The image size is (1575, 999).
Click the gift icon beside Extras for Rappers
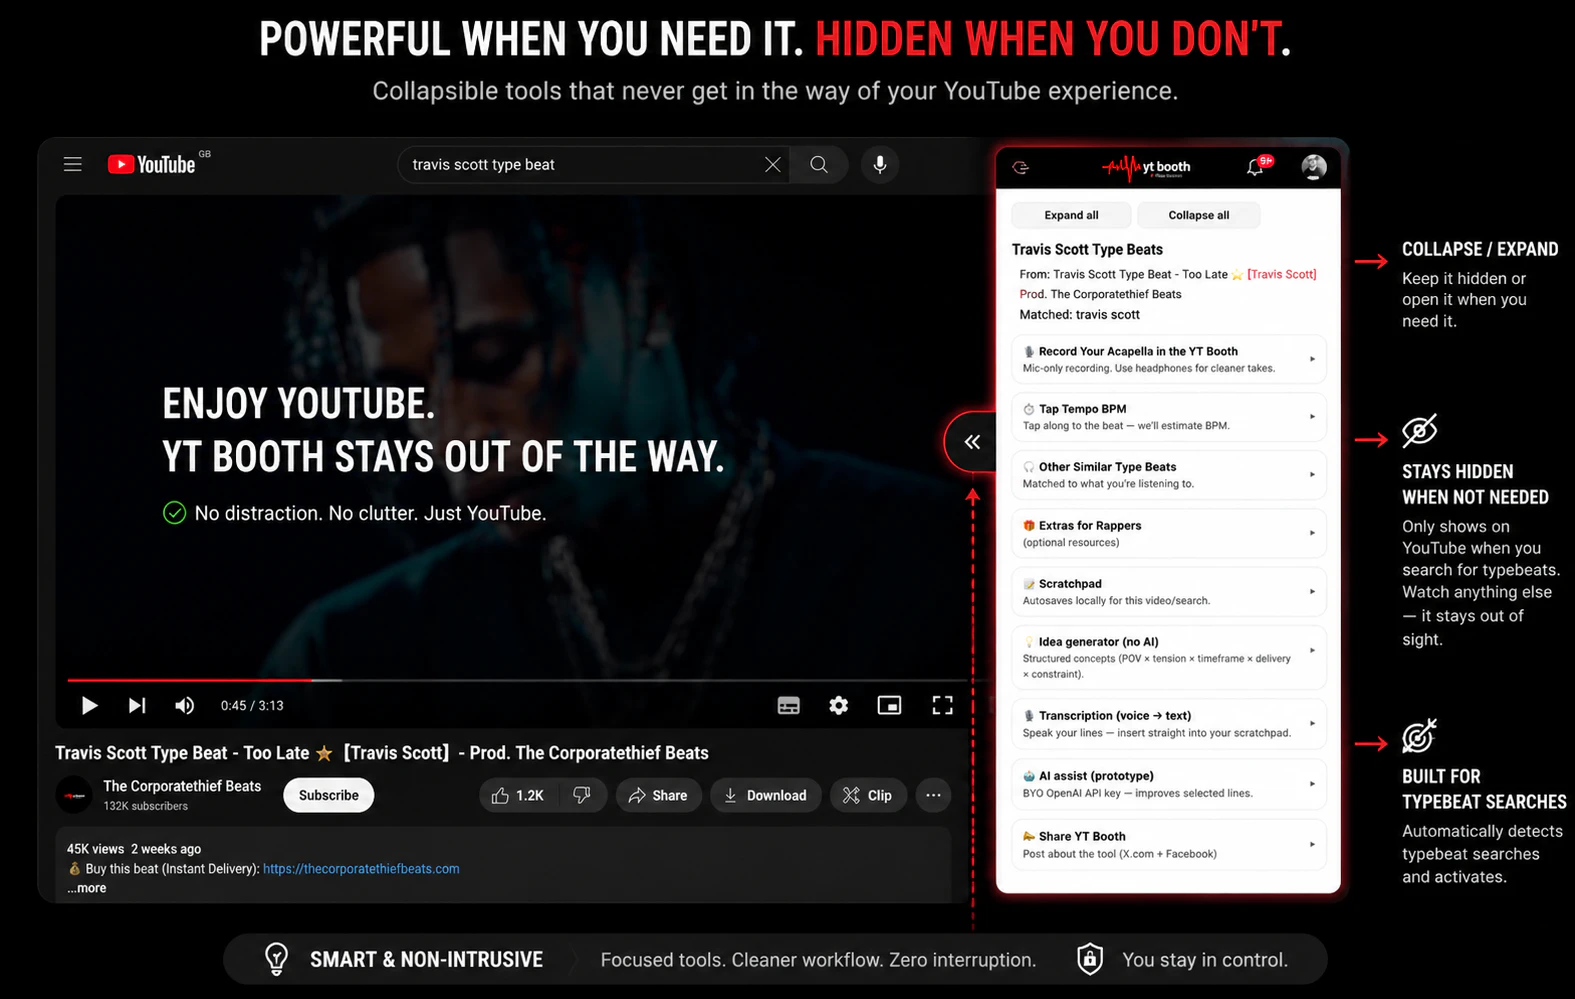(x=1028, y=525)
